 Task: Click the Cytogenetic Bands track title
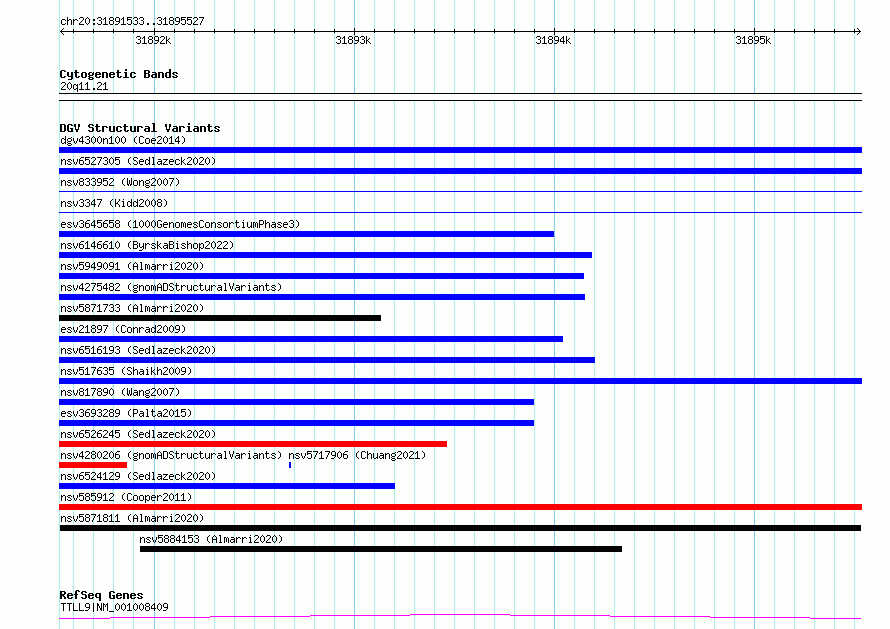pyautogui.click(x=119, y=74)
